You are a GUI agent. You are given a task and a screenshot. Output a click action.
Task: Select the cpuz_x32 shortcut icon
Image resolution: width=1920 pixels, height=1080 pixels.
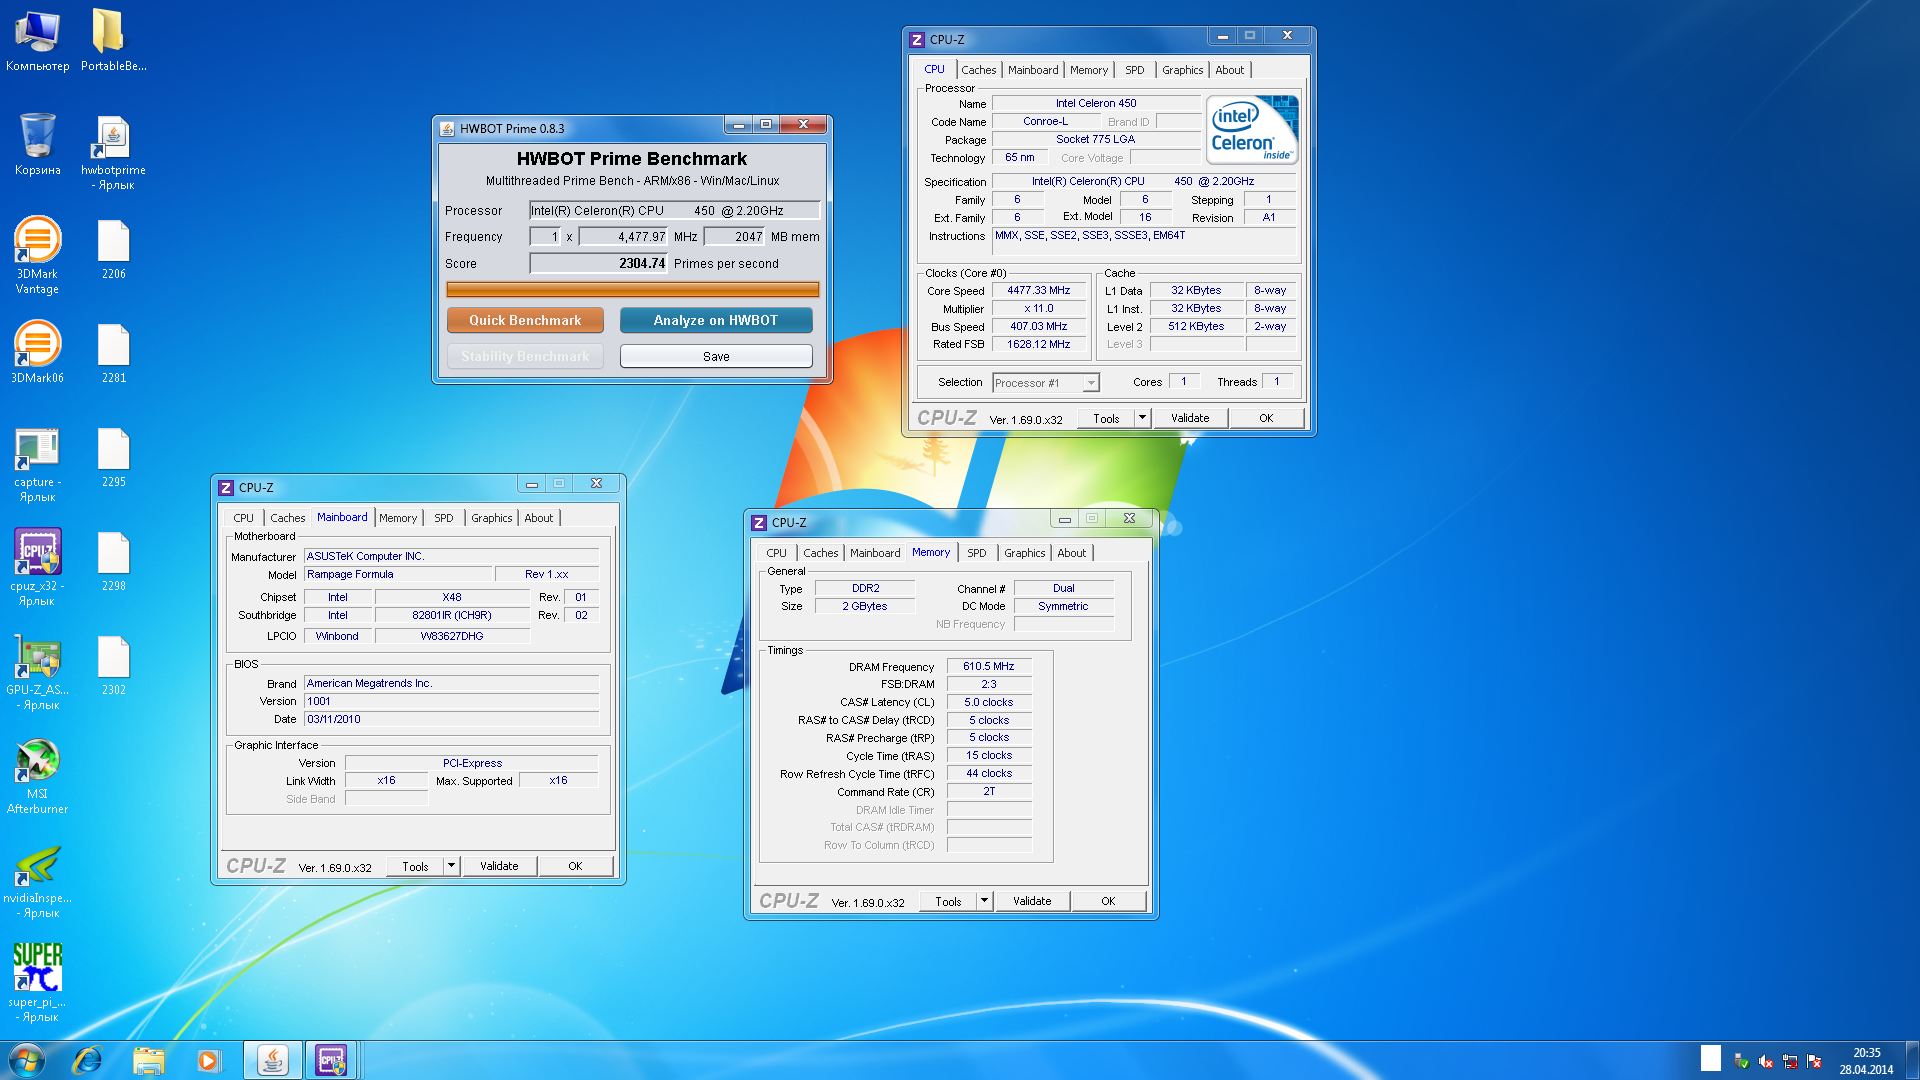coord(37,568)
